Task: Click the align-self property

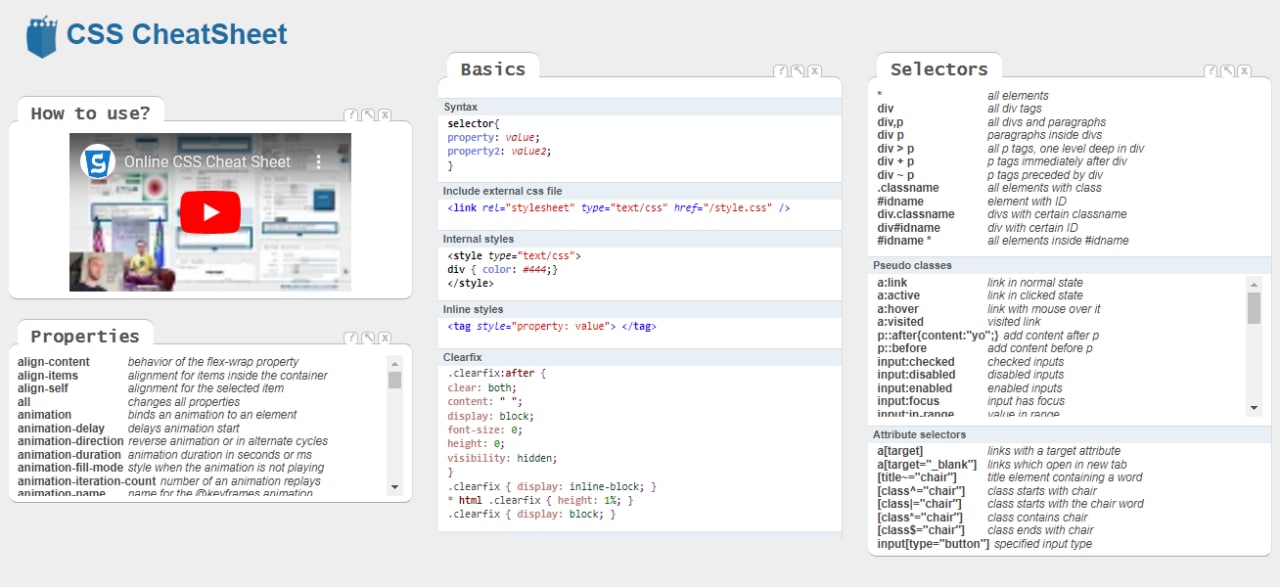Action: pyautogui.click(x=43, y=389)
